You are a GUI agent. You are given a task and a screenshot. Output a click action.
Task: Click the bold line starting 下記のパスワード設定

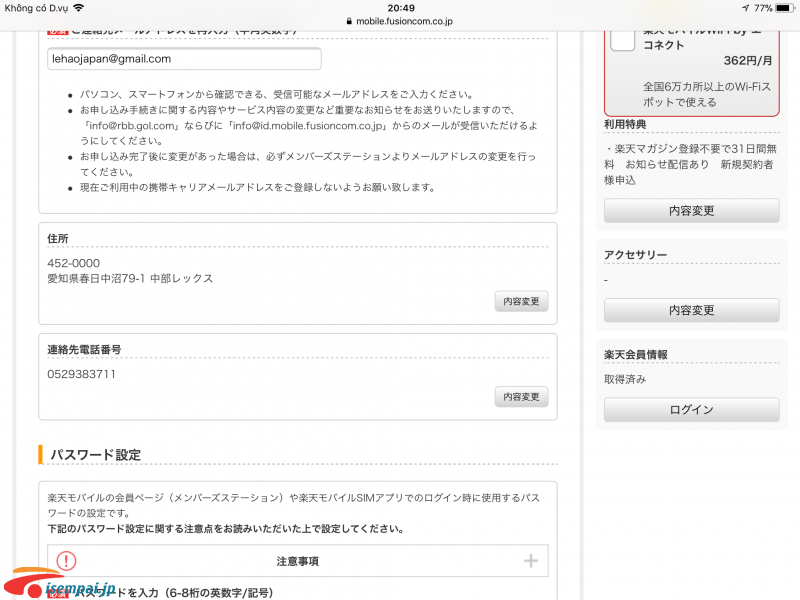click(226, 529)
